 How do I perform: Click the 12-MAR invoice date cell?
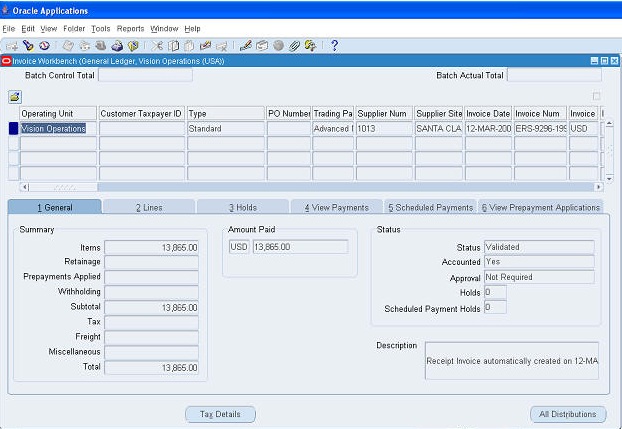(x=488, y=129)
